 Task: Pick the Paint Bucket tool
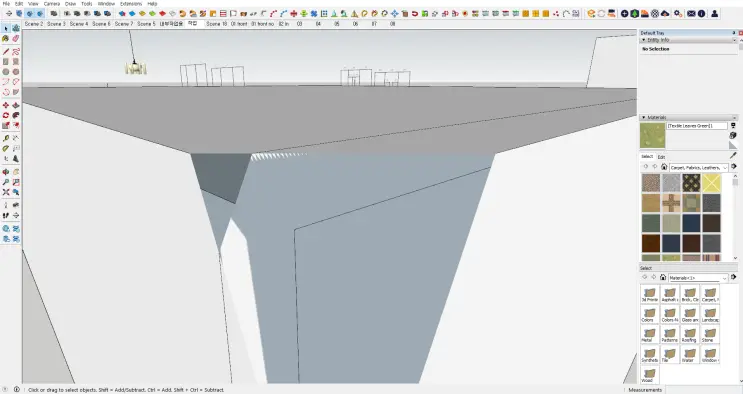pos(6,38)
